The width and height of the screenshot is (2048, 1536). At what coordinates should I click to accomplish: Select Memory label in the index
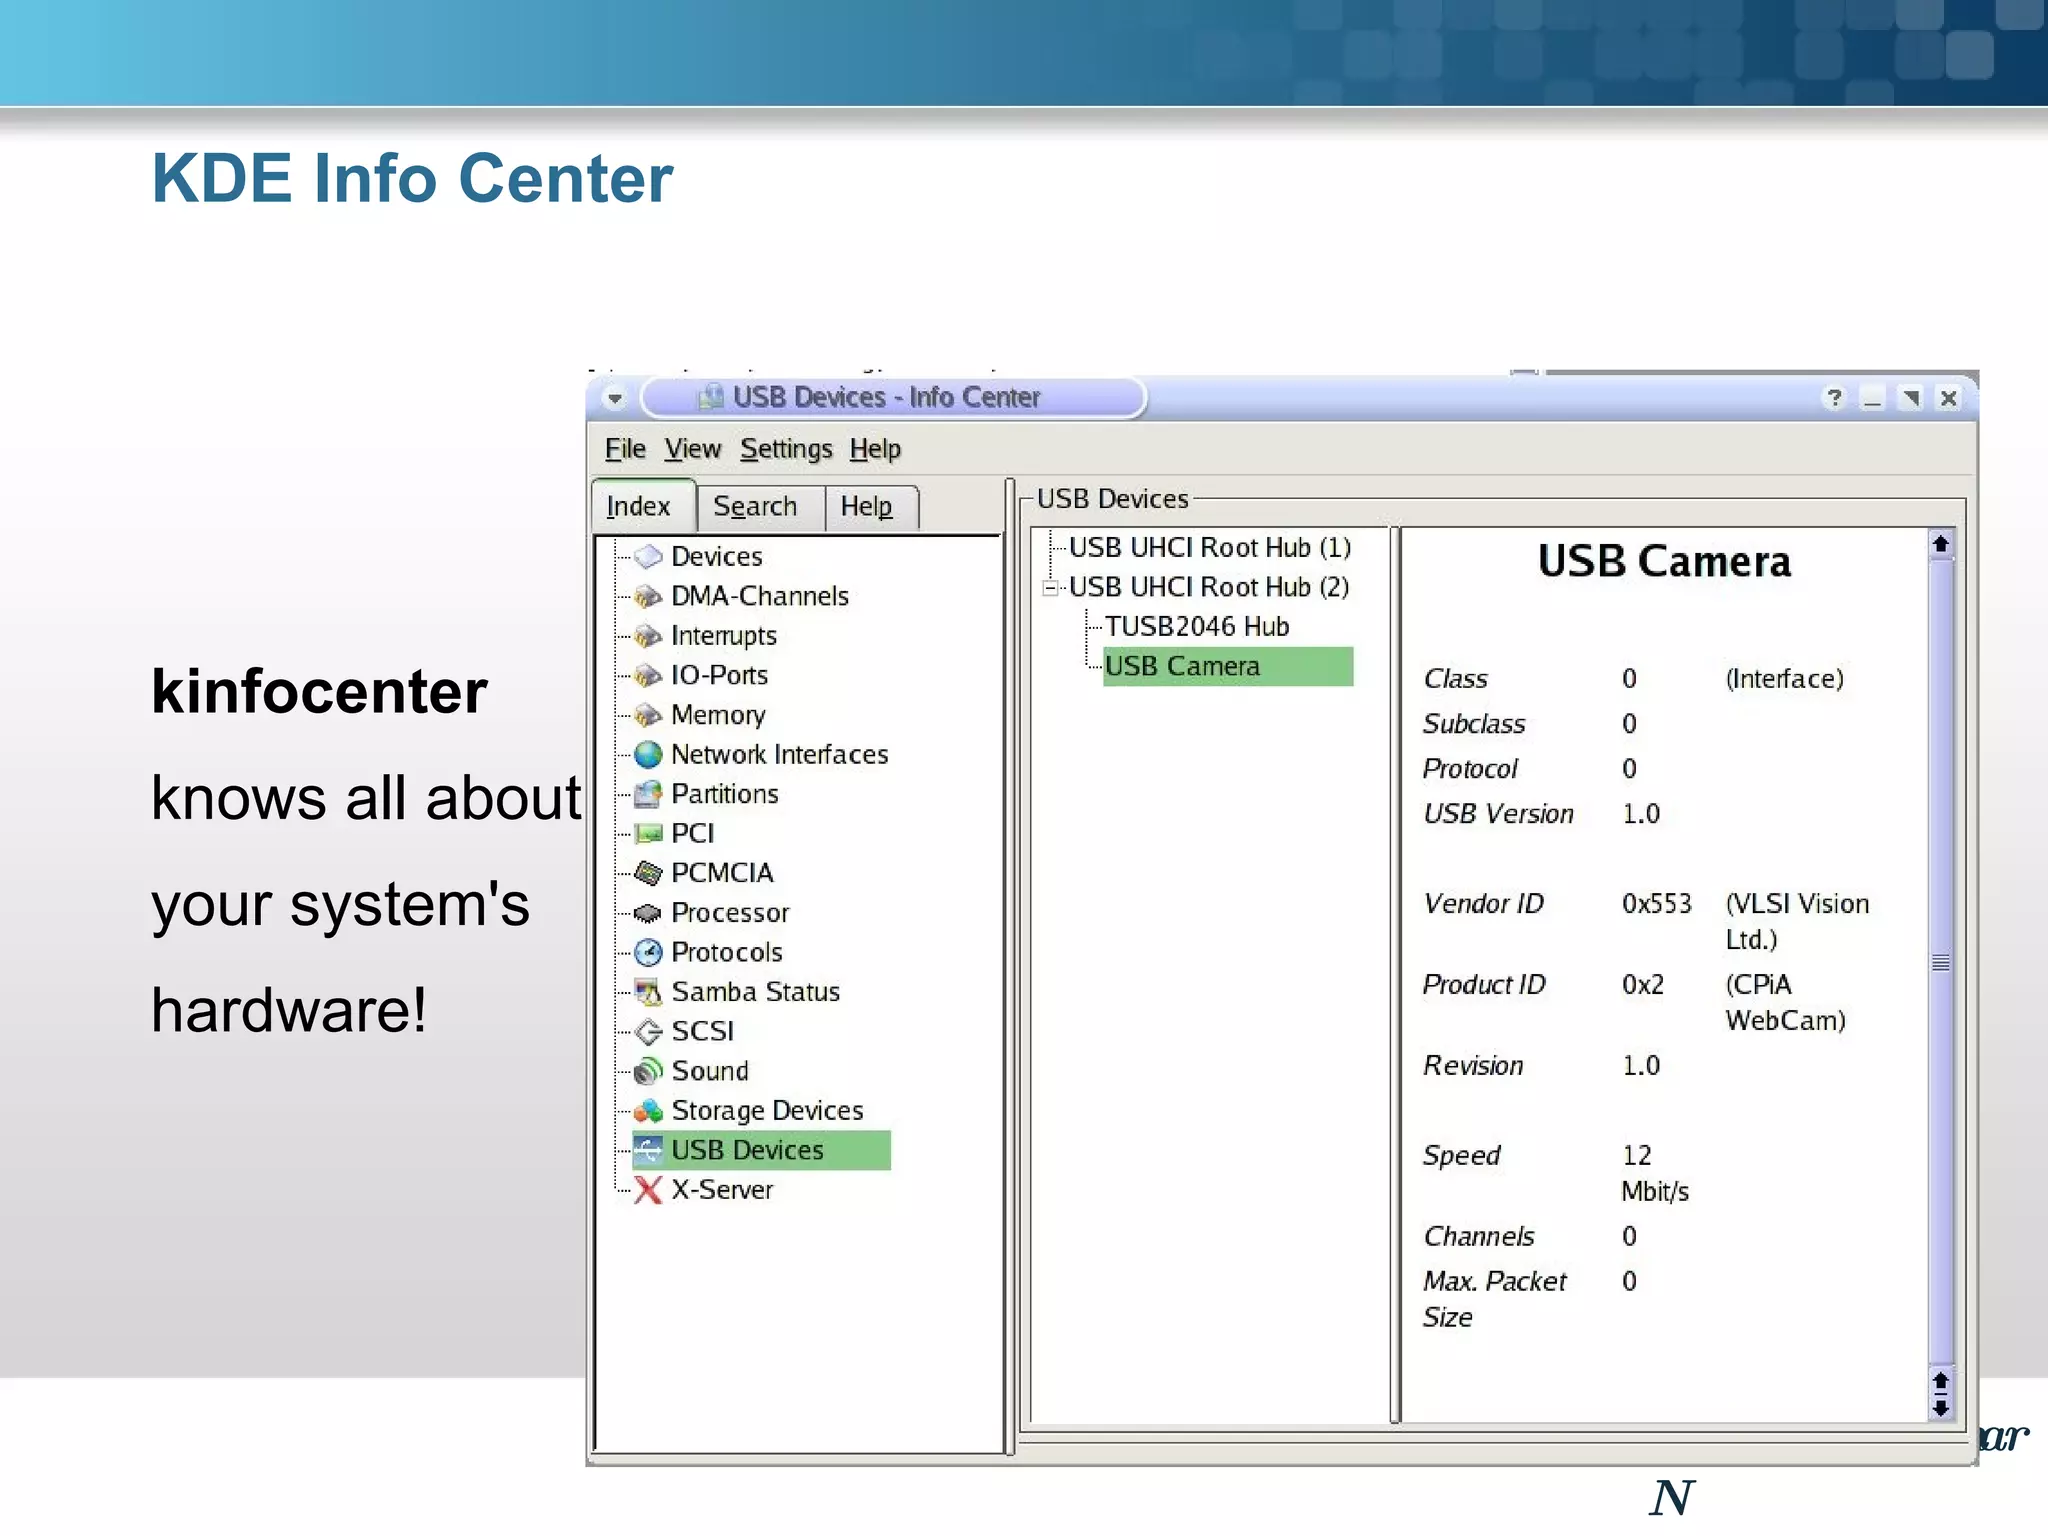coord(718,715)
